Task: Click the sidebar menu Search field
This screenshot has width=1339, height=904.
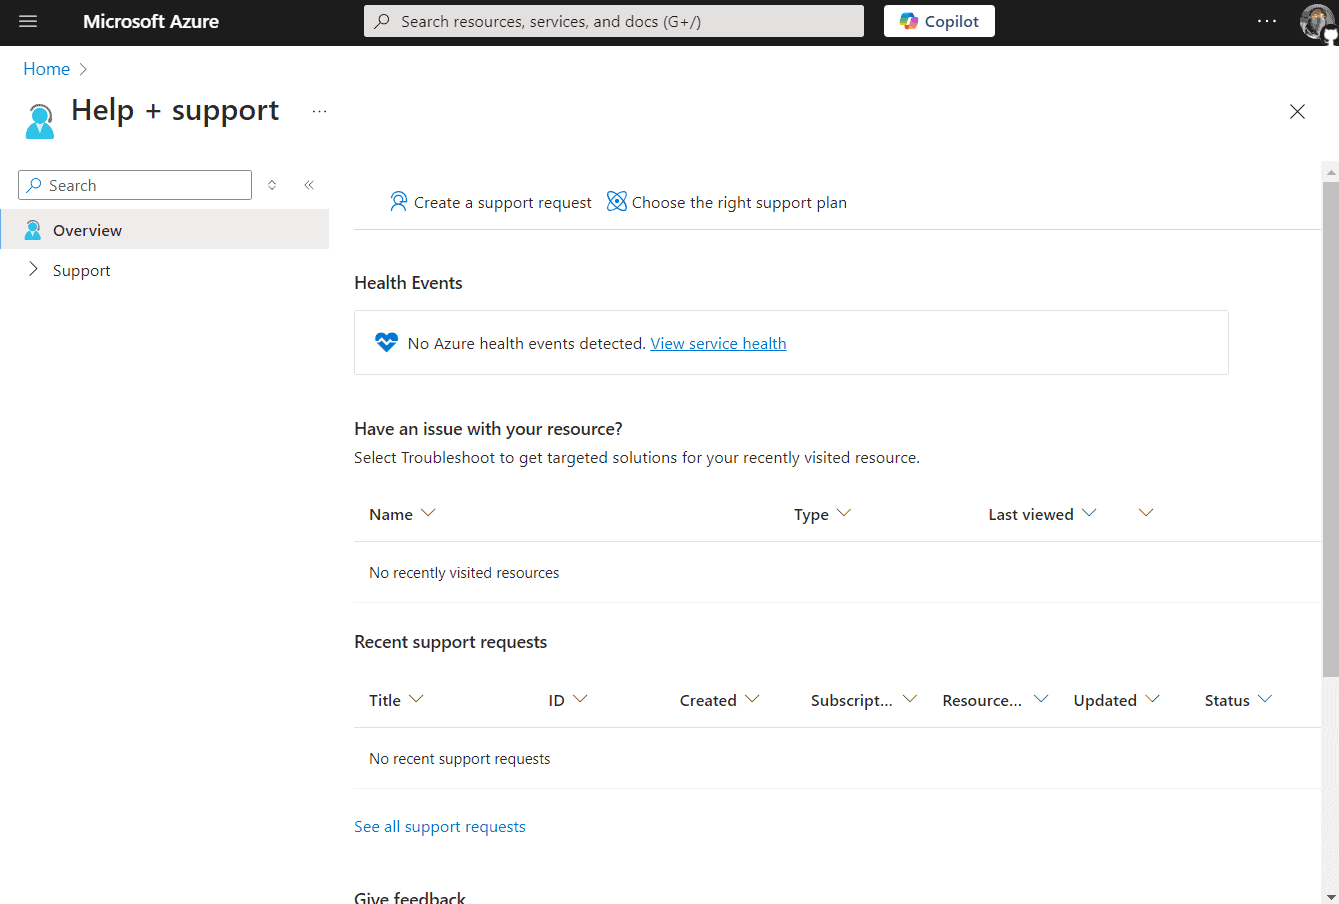Action: pos(135,185)
